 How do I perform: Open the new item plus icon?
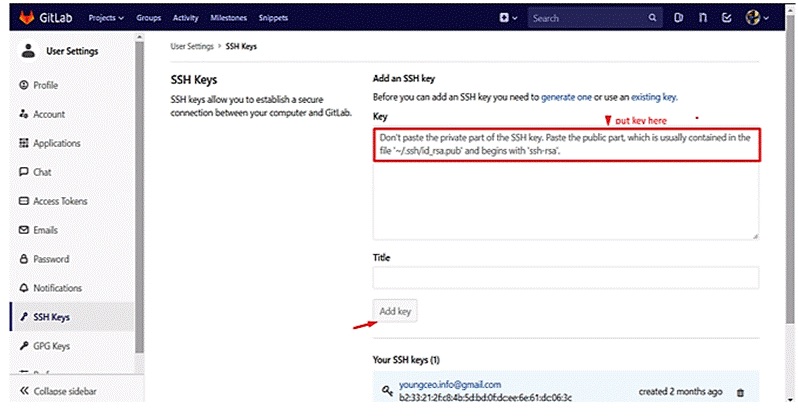pos(504,17)
